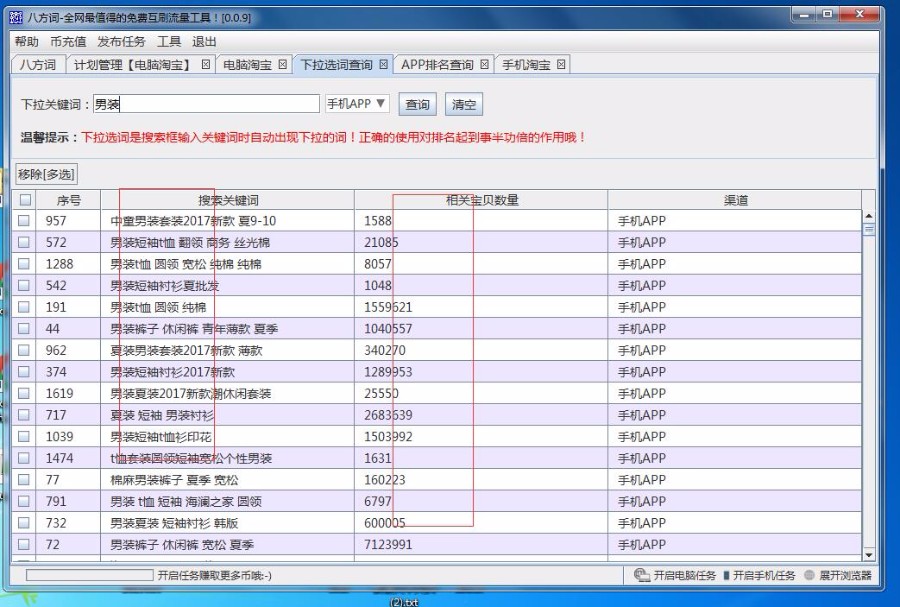
Task: Check the row with 序号 44
Action: 24,329
